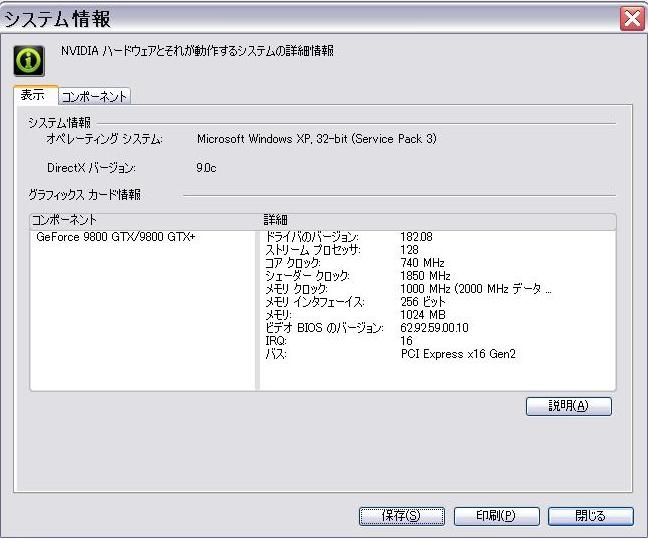The width and height of the screenshot is (648, 539).
Task: Click the 保存(S) button
Action: [x=402, y=516]
